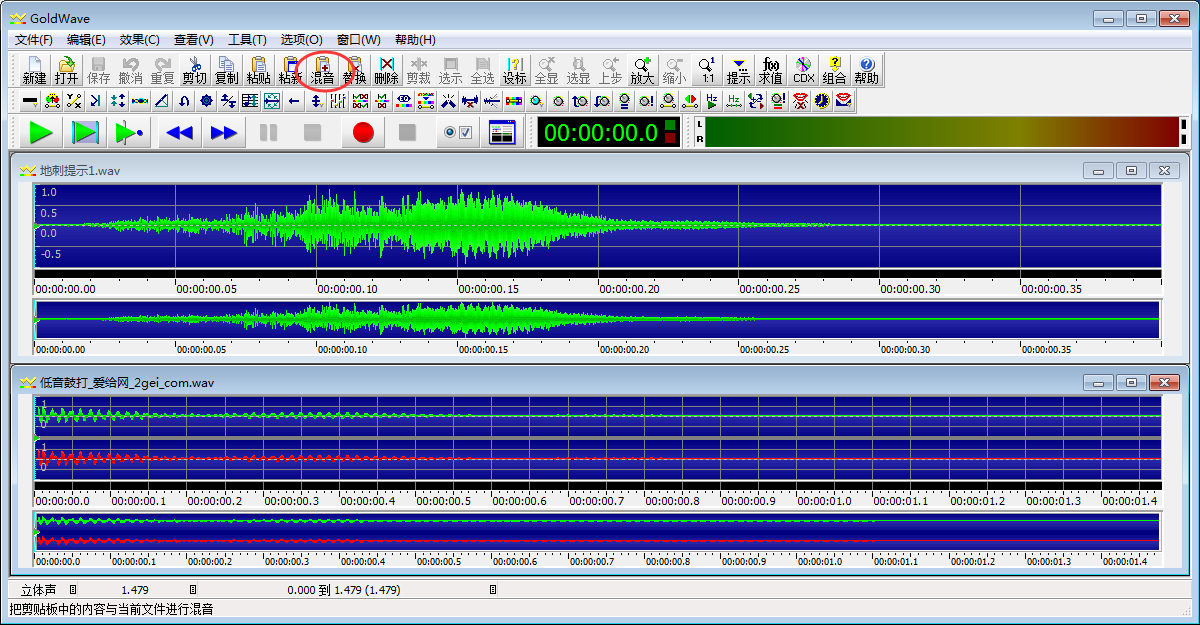
Task: Click the 1:1 zoom button
Action: tap(707, 70)
